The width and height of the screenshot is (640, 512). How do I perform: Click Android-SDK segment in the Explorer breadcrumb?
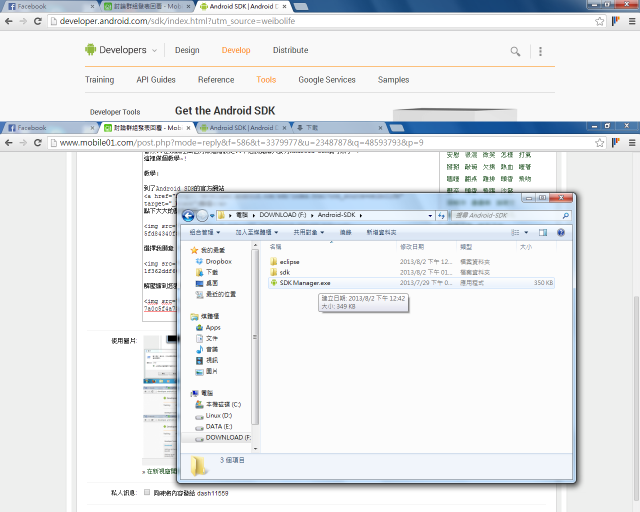coord(336,215)
